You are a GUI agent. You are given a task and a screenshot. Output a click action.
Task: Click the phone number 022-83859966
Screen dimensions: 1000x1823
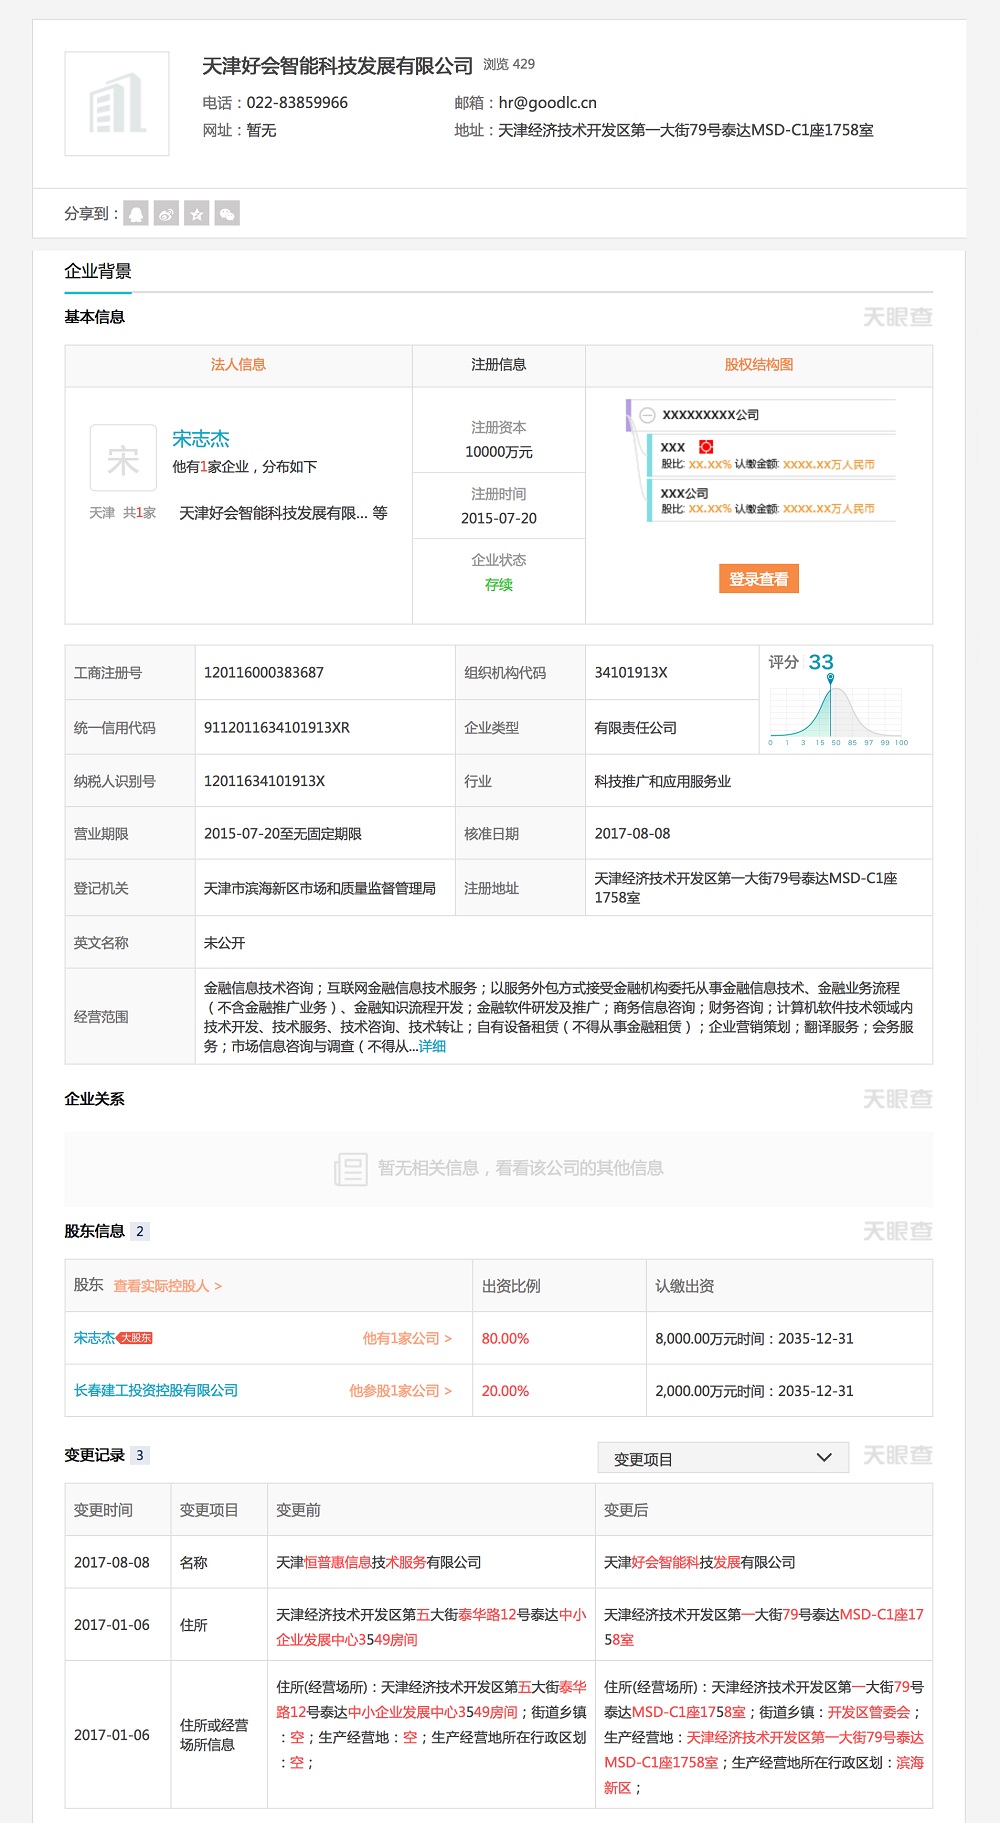[x=297, y=103]
